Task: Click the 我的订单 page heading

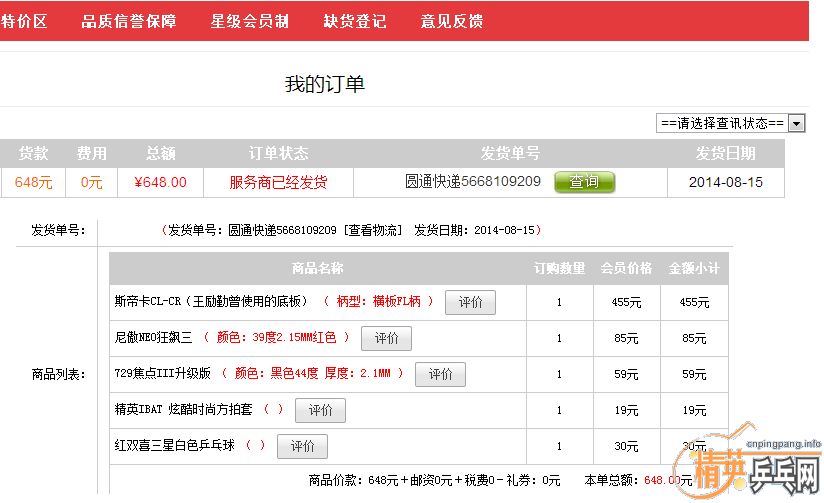Action: pyautogui.click(x=325, y=84)
